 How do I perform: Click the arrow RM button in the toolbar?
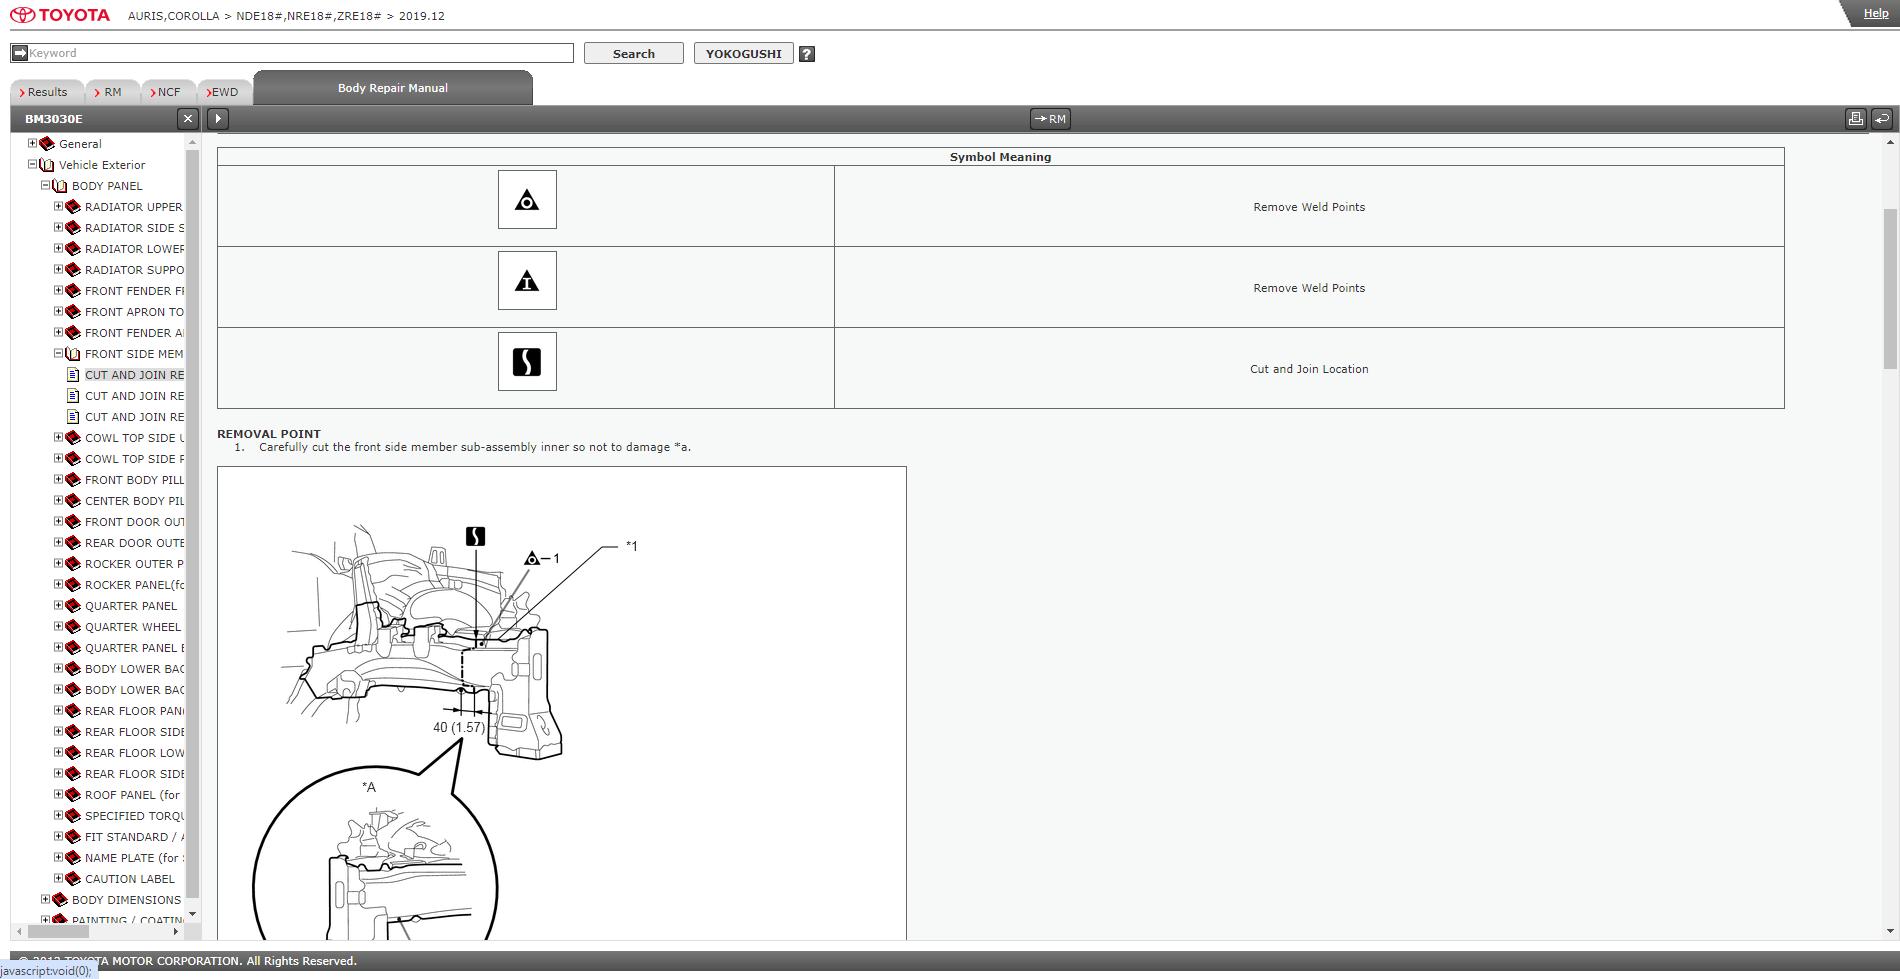(x=1050, y=119)
